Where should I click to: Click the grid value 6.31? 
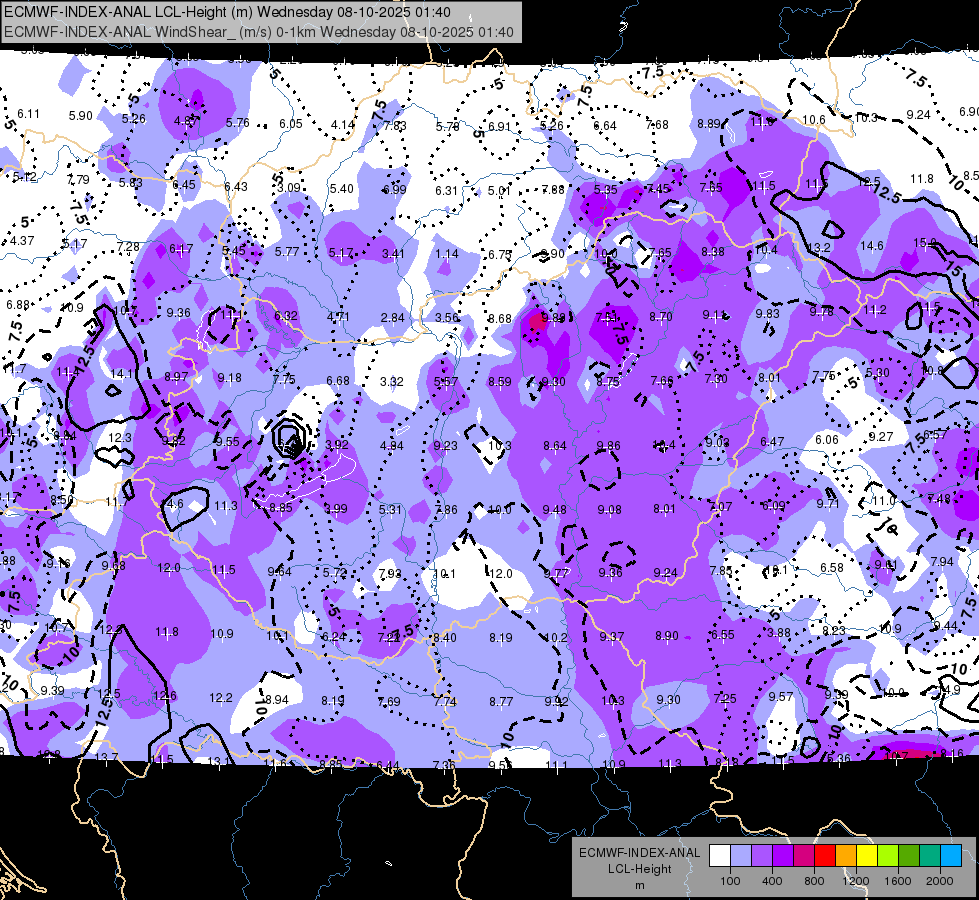coord(446,190)
